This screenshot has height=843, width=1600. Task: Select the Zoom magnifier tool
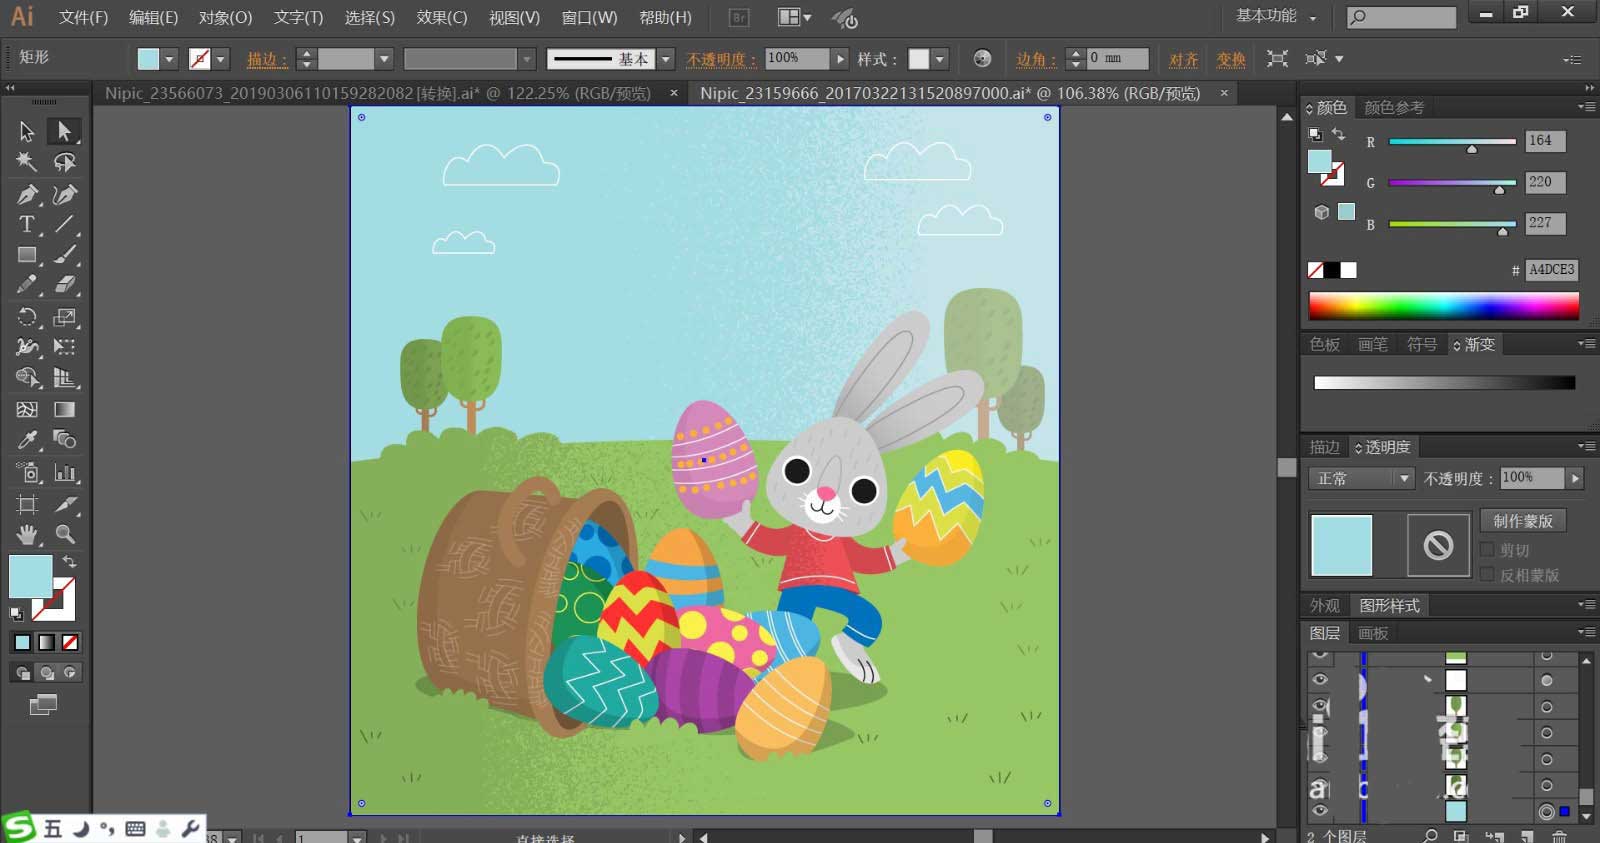[x=65, y=534]
